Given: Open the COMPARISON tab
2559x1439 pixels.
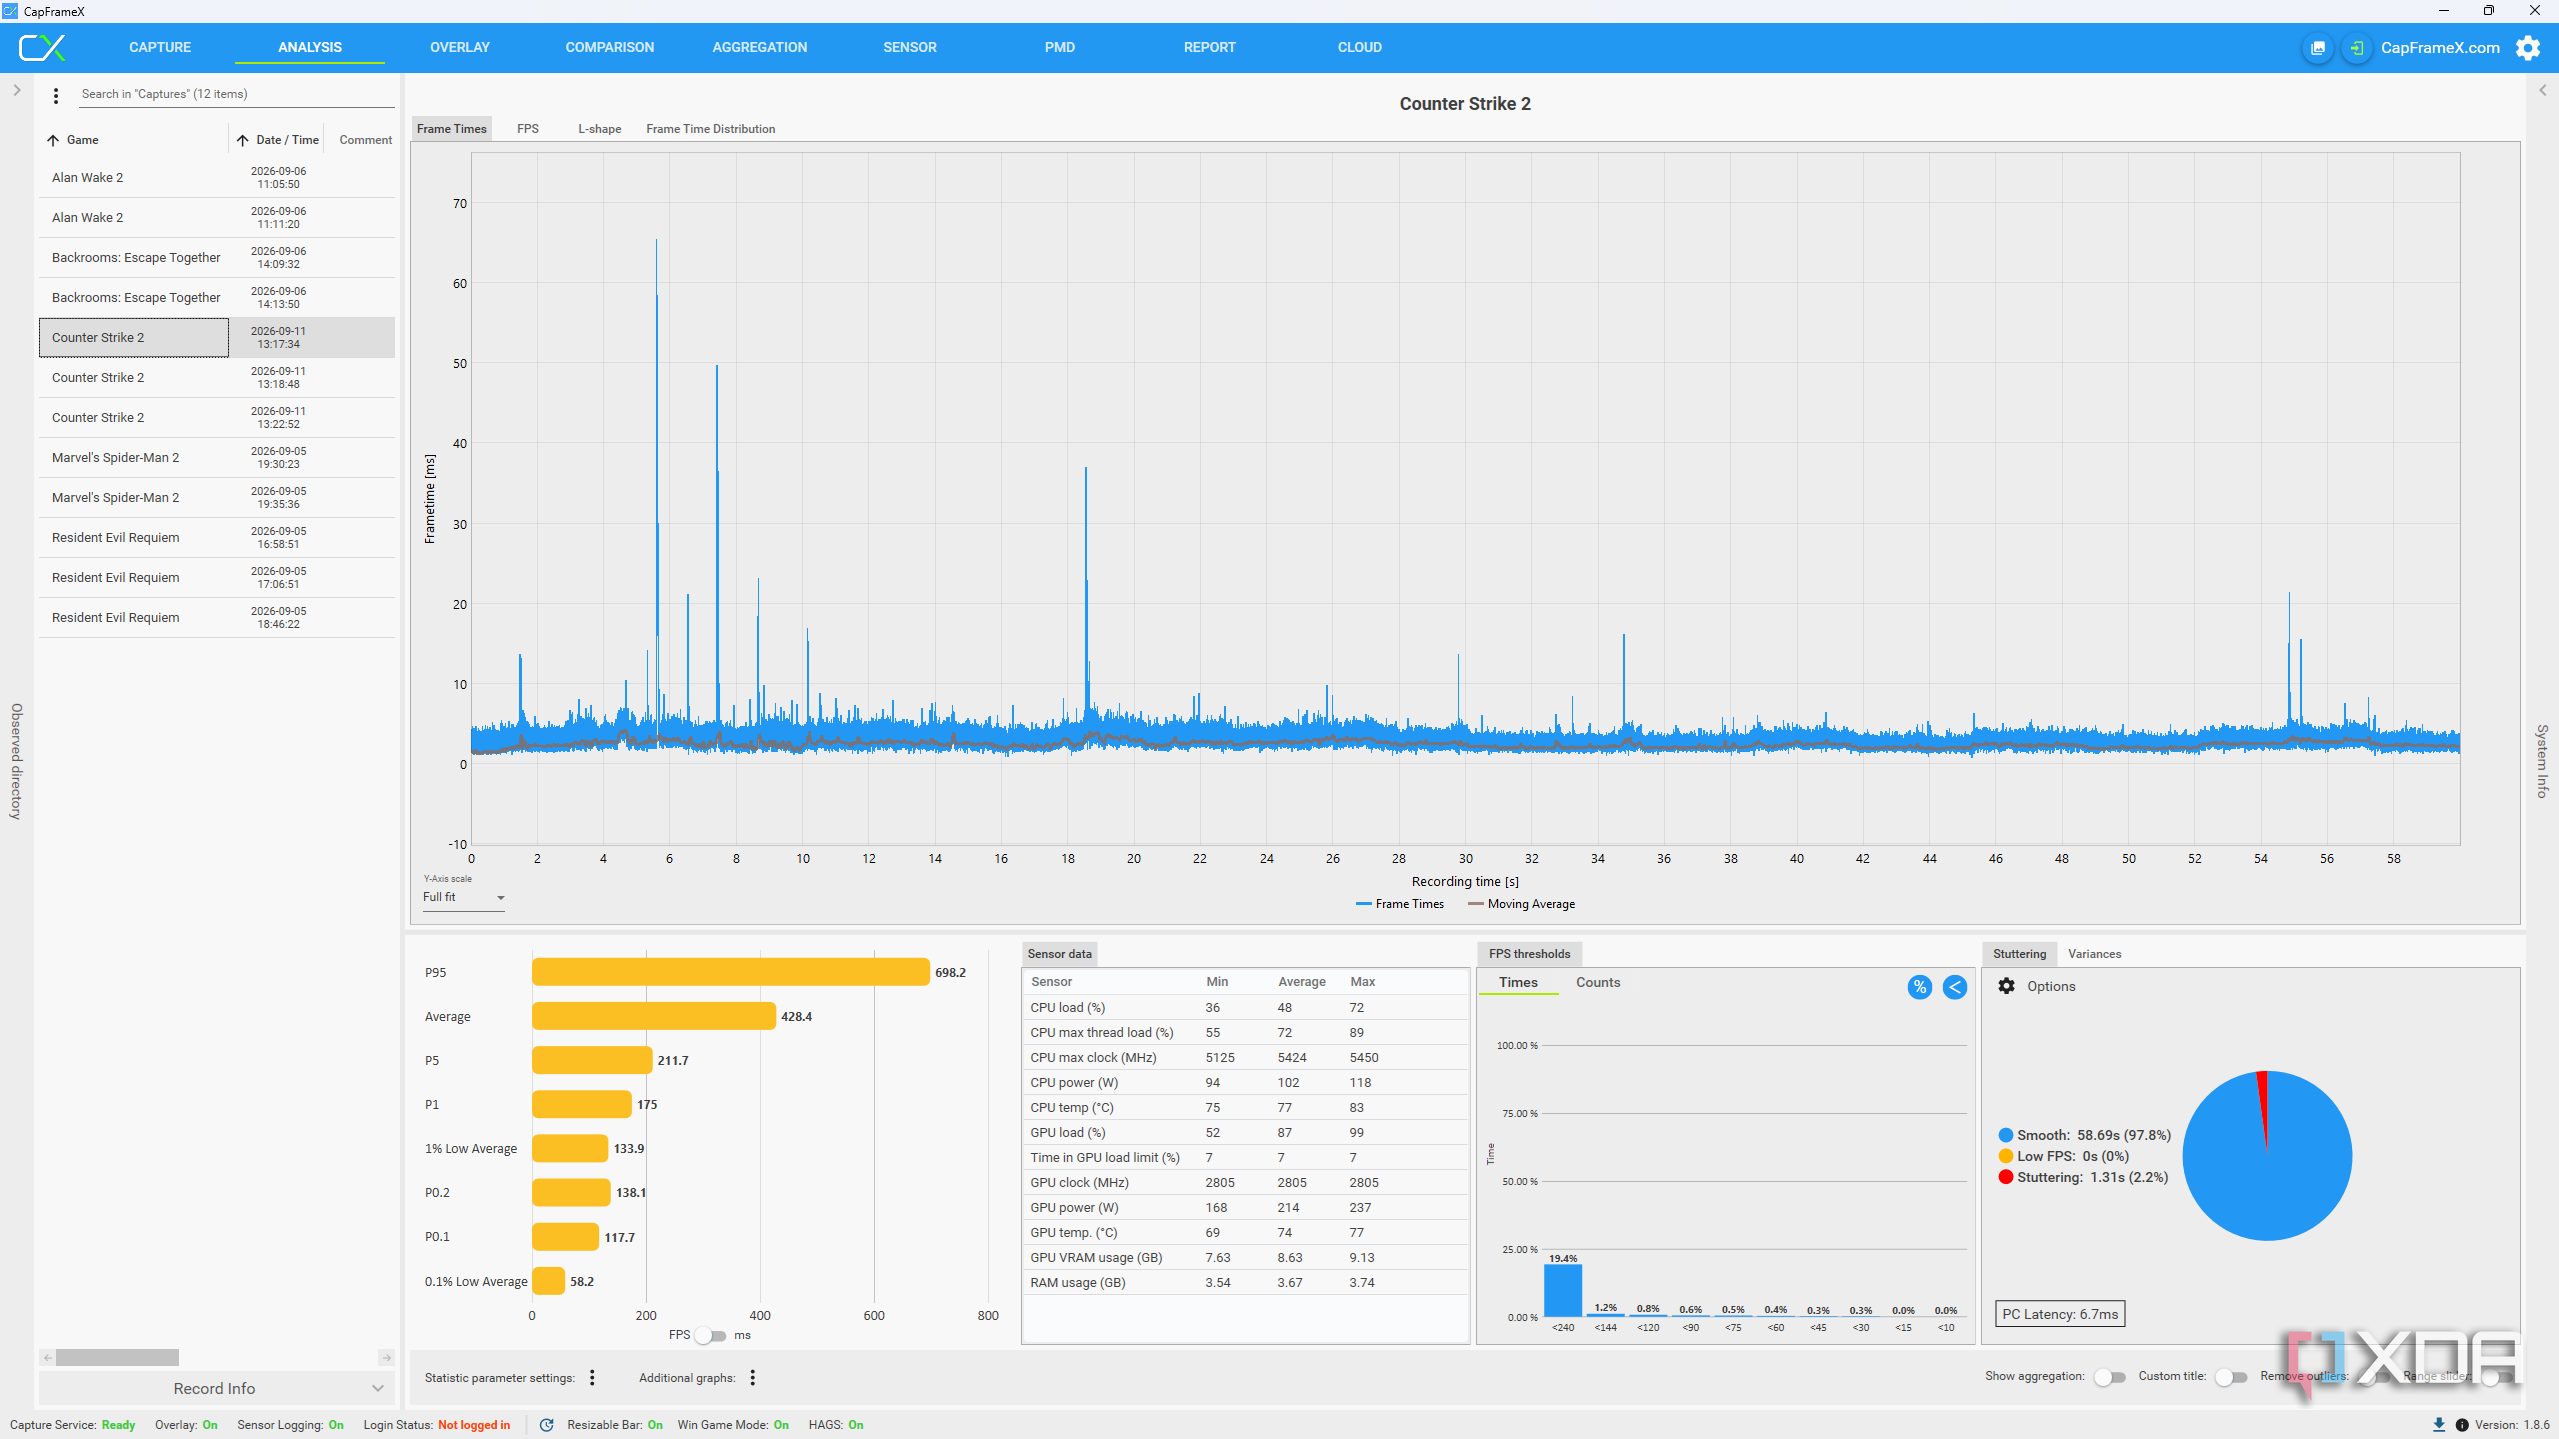Looking at the screenshot, I should point(610,47).
